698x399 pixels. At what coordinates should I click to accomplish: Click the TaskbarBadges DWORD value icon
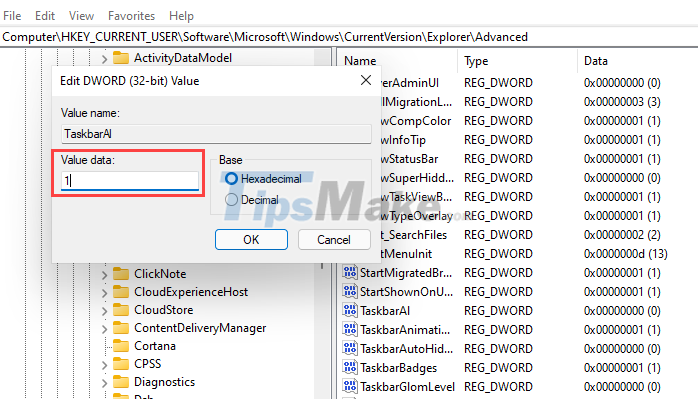[x=350, y=367]
